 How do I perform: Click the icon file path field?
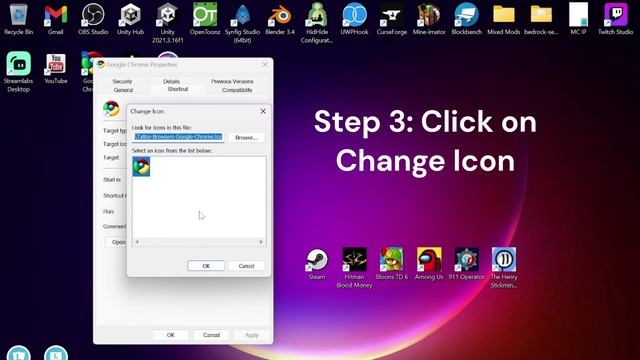(178, 137)
